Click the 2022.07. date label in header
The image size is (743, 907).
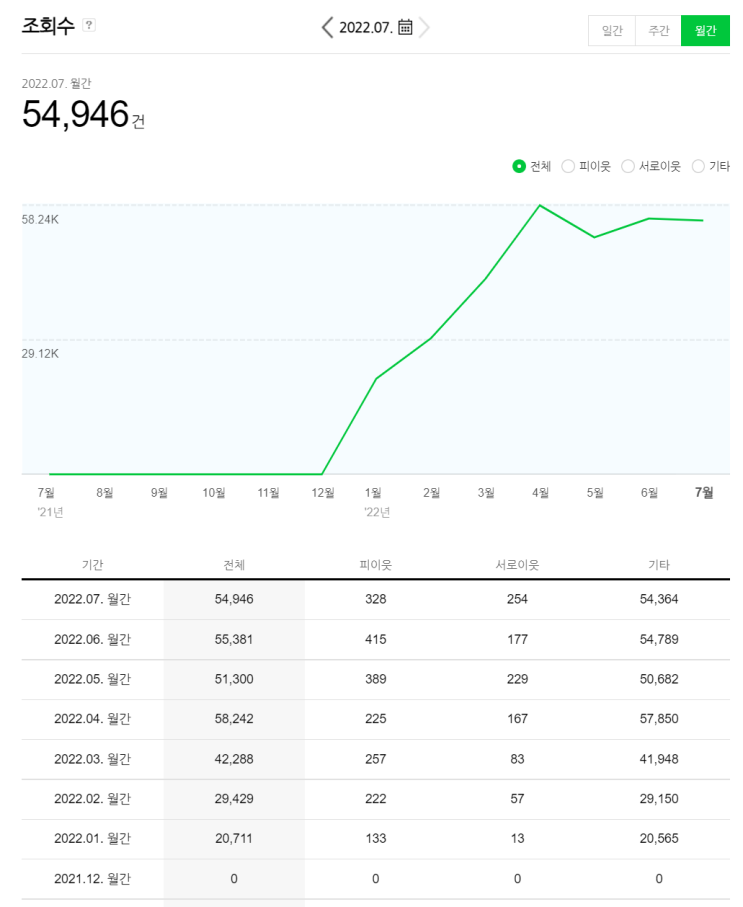(x=366, y=27)
